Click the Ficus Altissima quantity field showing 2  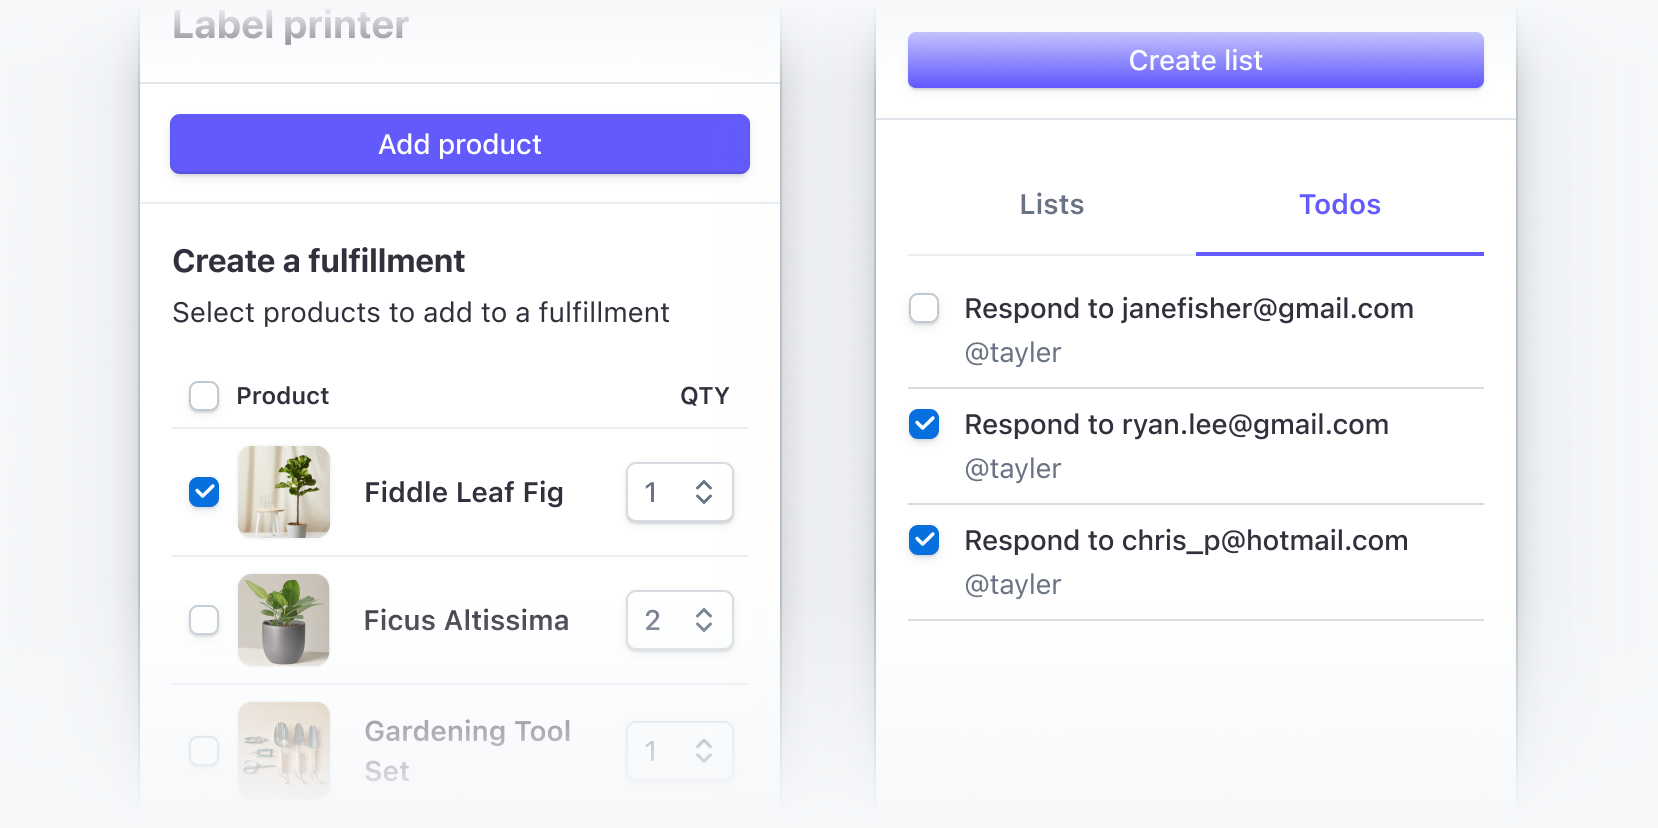click(680, 620)
